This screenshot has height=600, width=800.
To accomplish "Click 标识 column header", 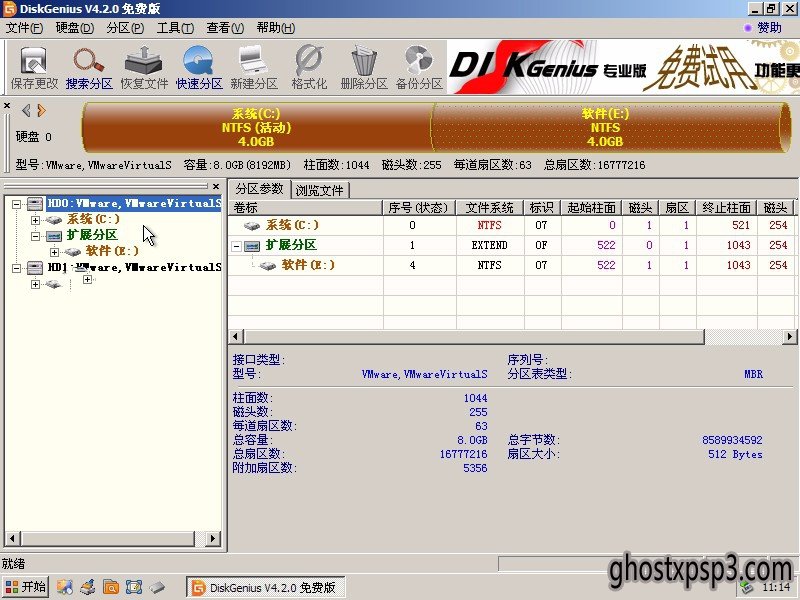I will tap(542, 208).
